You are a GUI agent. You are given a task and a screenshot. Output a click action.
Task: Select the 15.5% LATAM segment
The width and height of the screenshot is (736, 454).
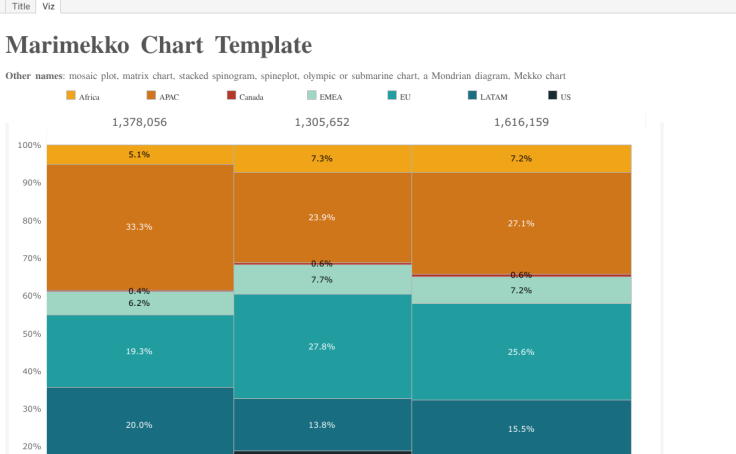[x=521, y=428]
